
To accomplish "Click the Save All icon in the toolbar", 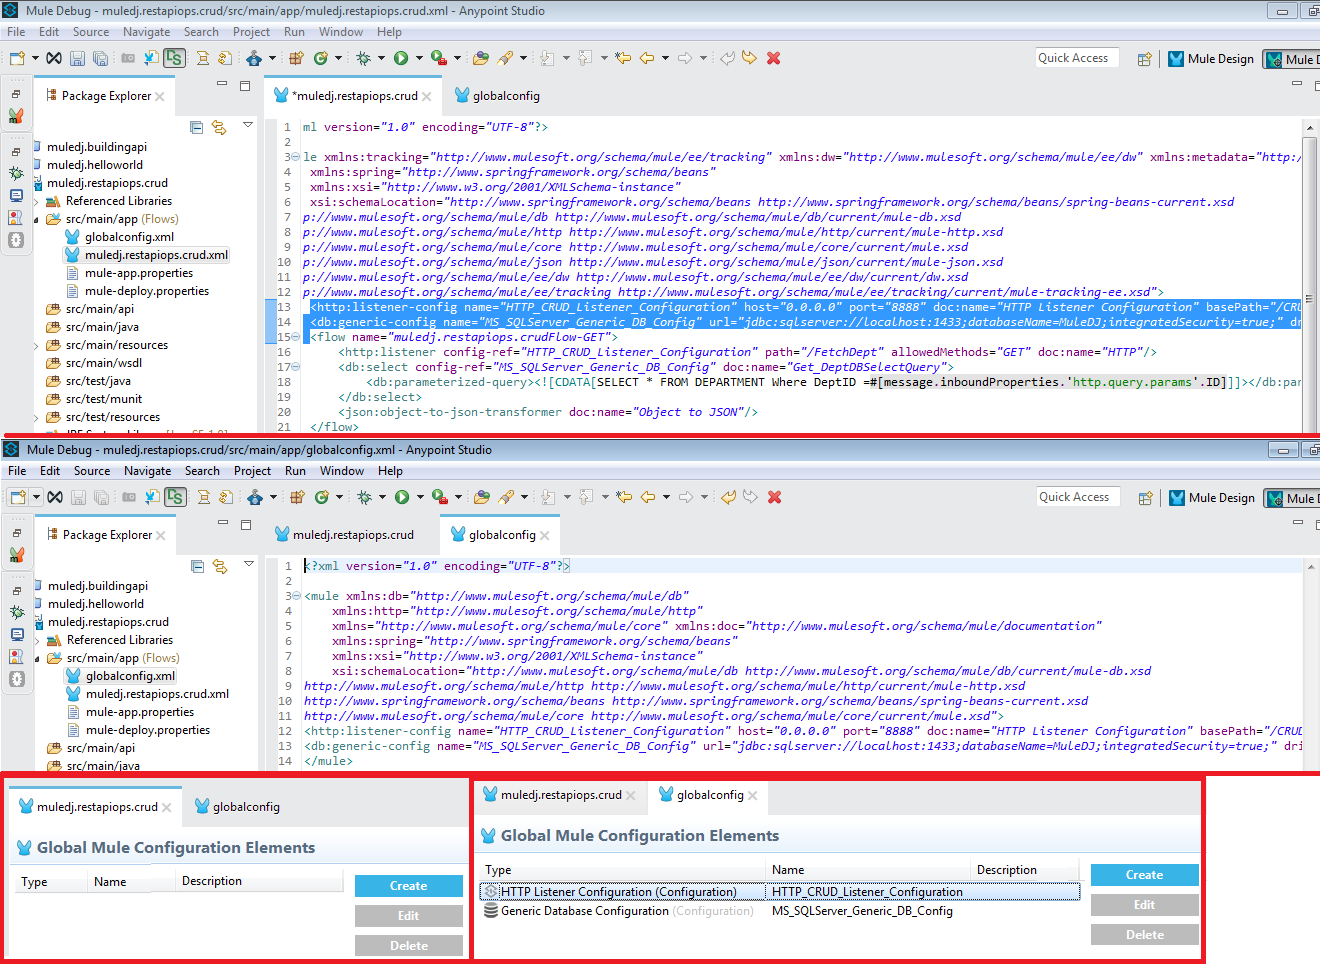I will [x=98, y=57].
